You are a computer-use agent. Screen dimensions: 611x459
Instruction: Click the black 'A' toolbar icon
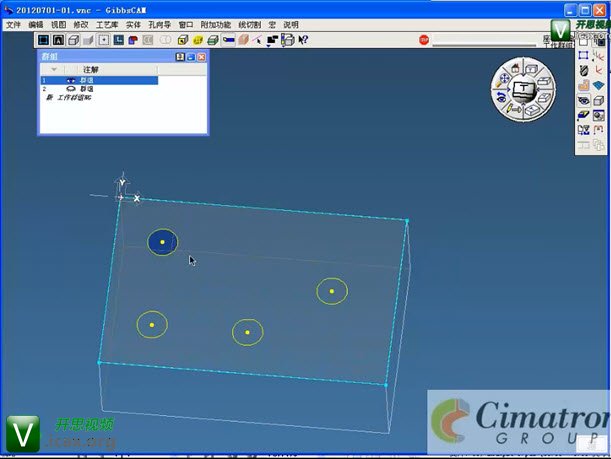pyautogui.click(x=58, y=40)
